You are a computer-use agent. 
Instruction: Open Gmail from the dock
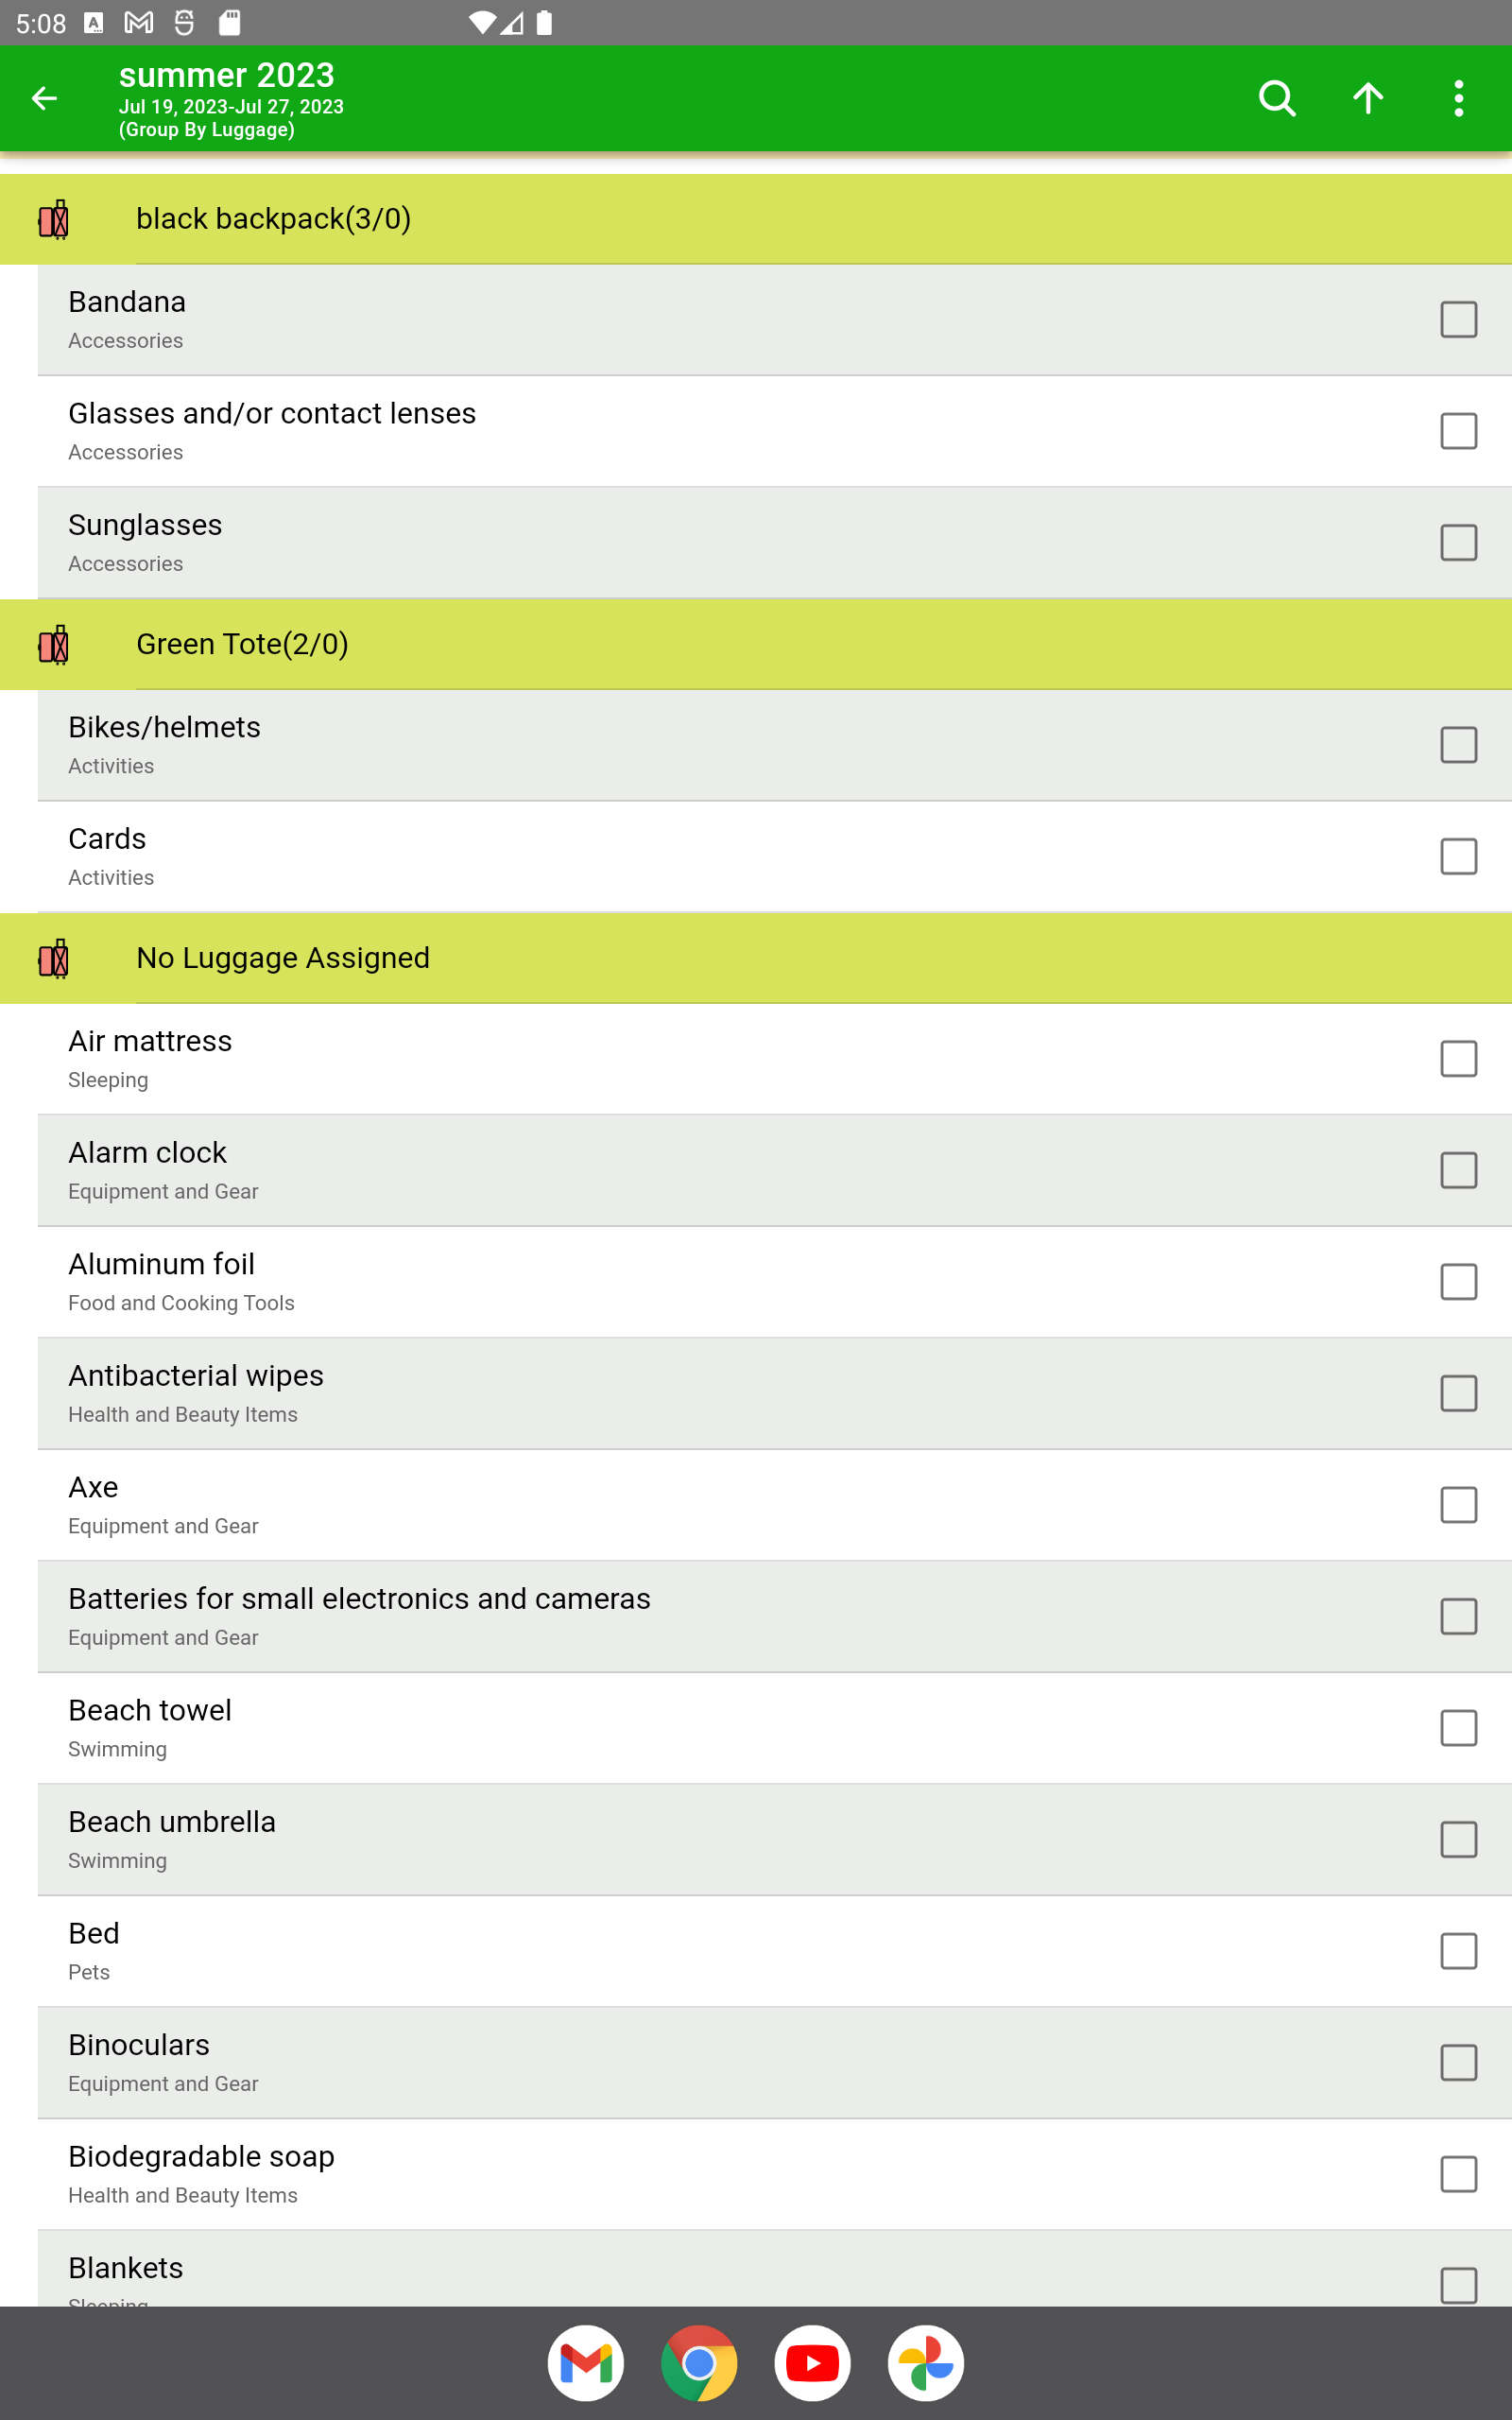[x=585, y=2361]
